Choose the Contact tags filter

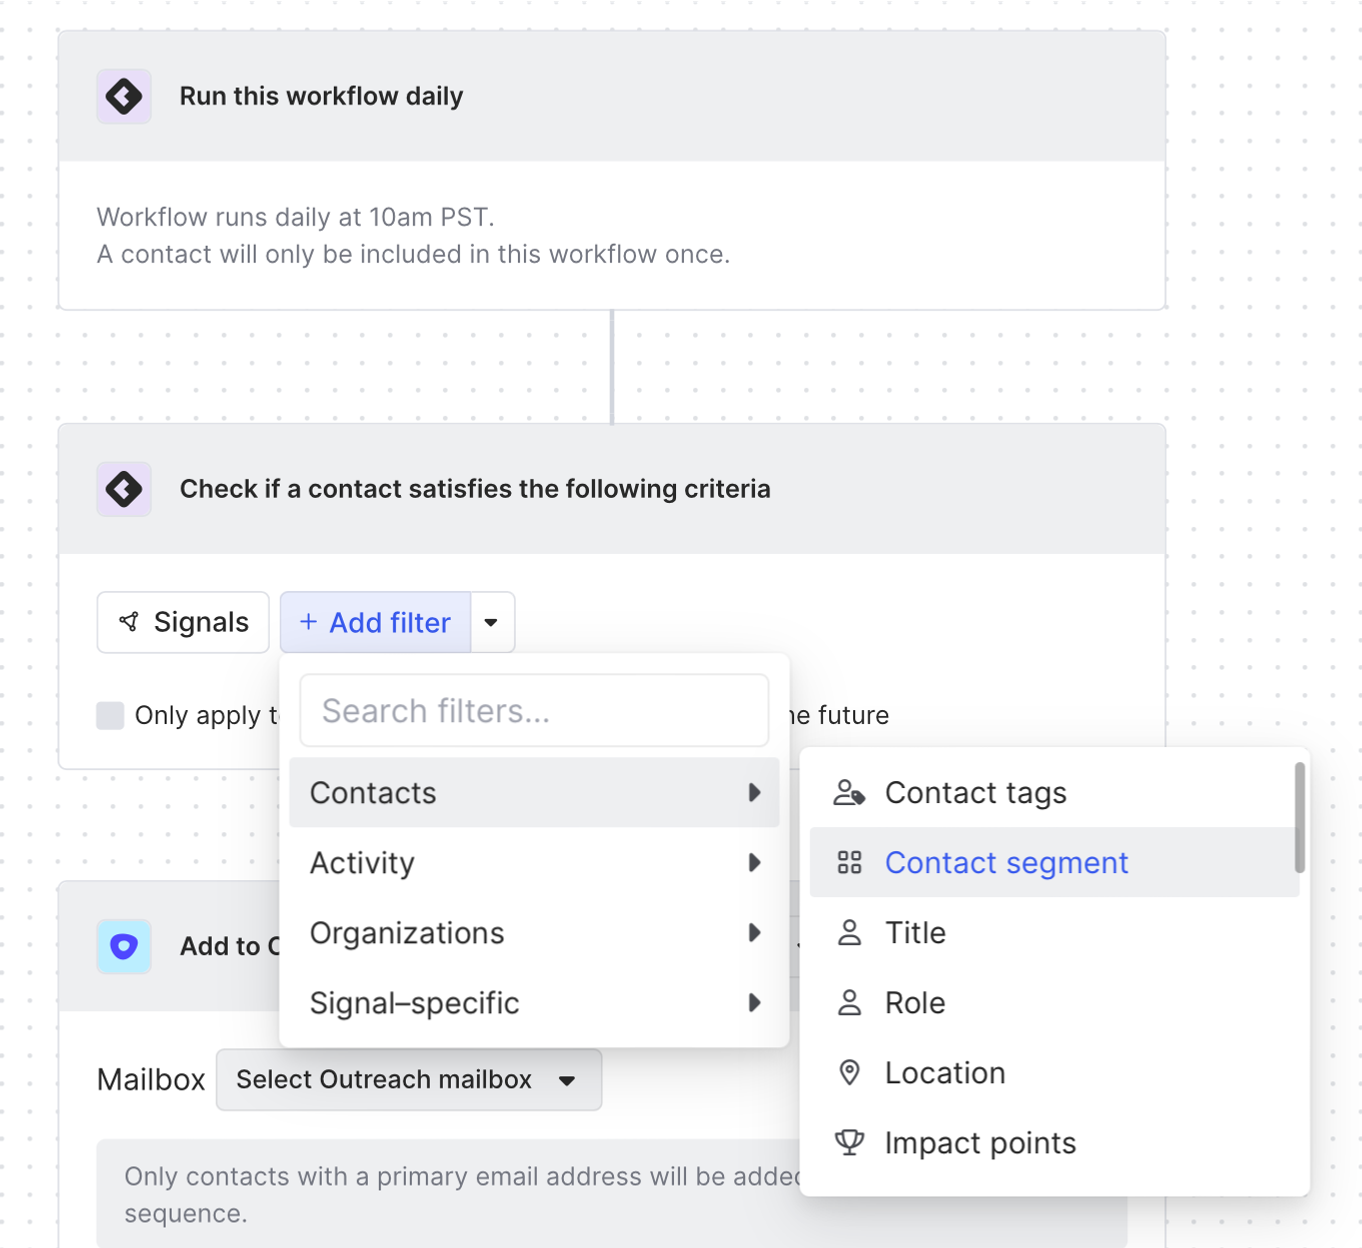pos(1053,792)
